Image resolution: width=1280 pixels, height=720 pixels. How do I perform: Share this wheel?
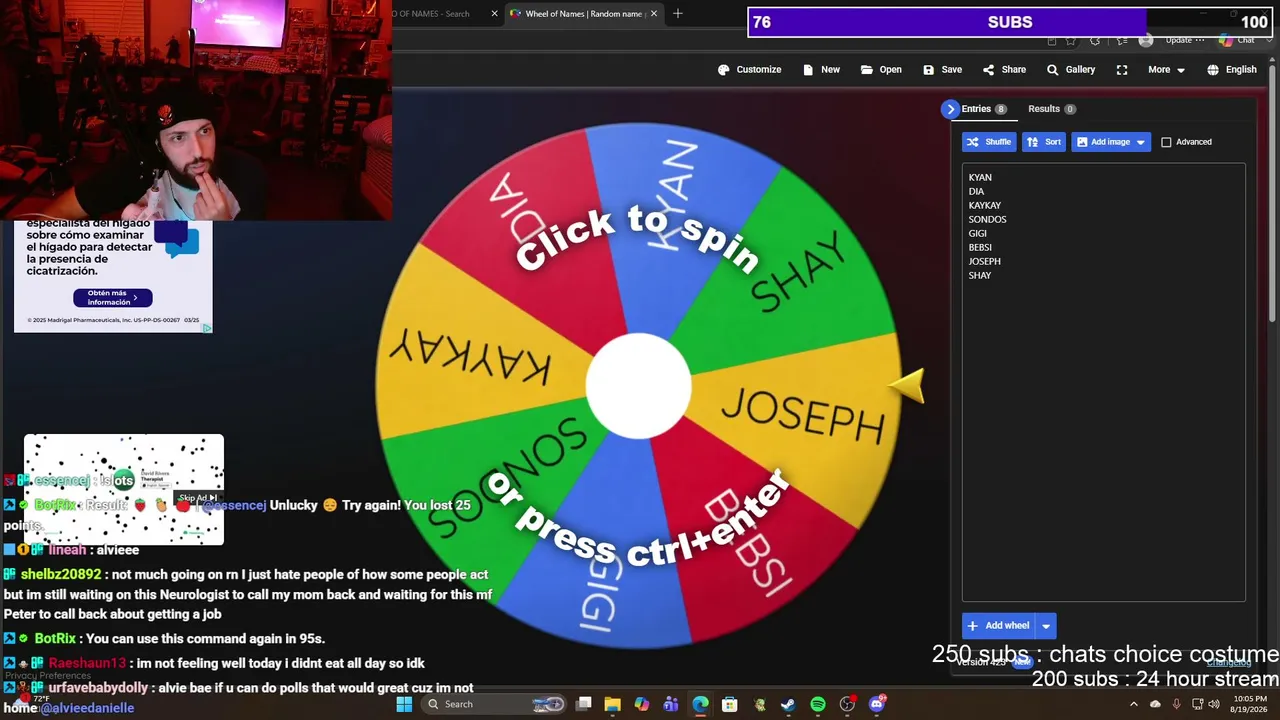(x=1004, y=70)
